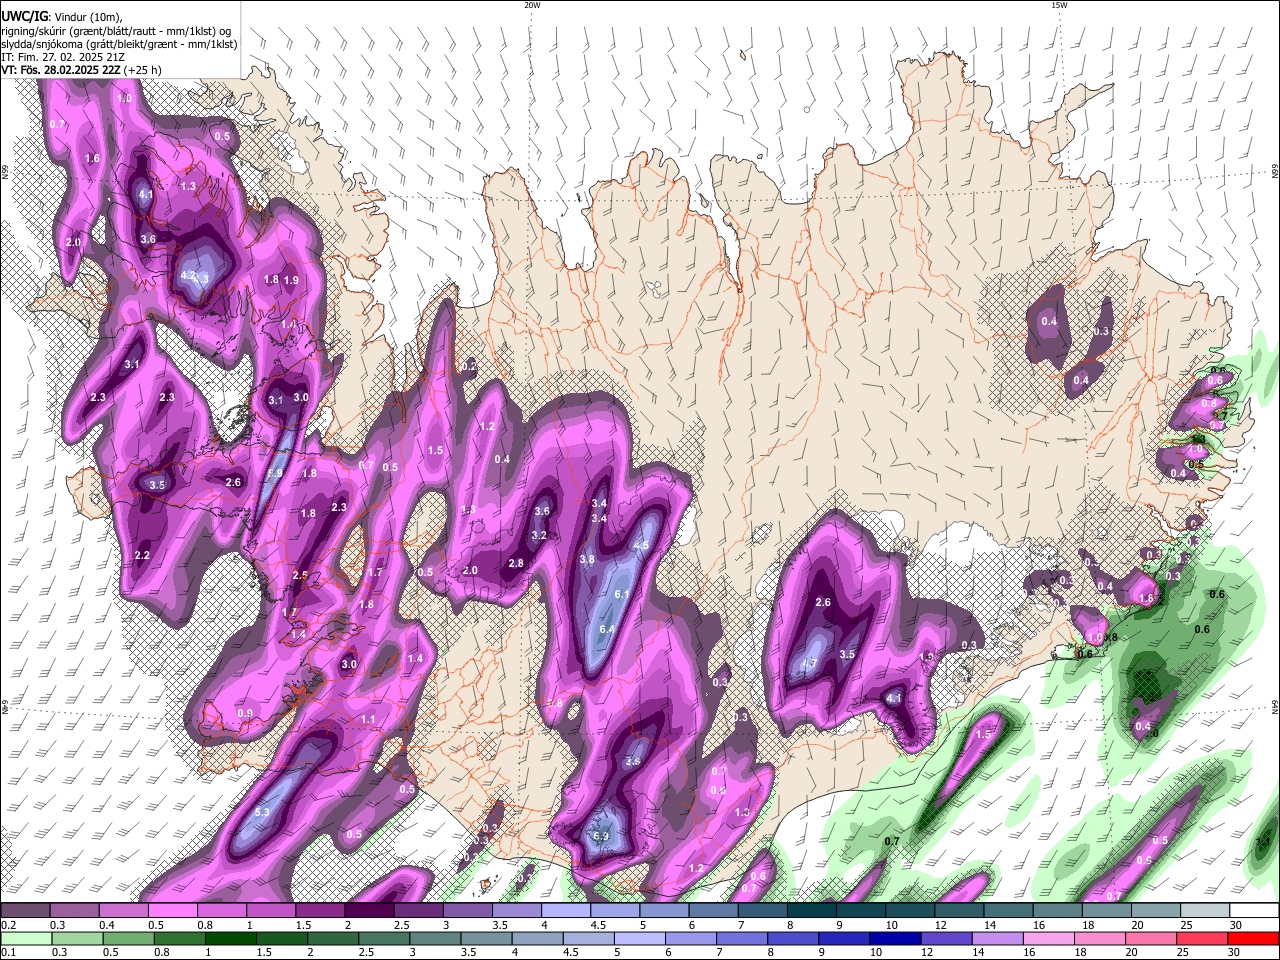Select the upper legend swatch labeled 0.2
This screenshot has width=1280, height=960.
[x=25, y=911]
